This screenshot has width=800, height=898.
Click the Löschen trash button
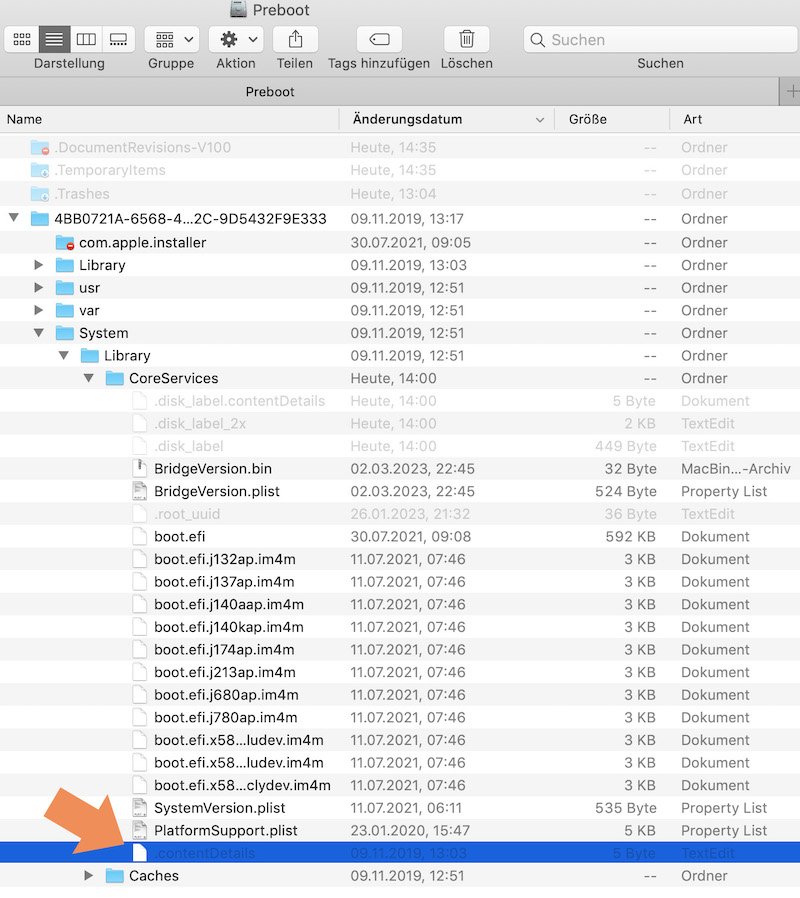(467, 40)
